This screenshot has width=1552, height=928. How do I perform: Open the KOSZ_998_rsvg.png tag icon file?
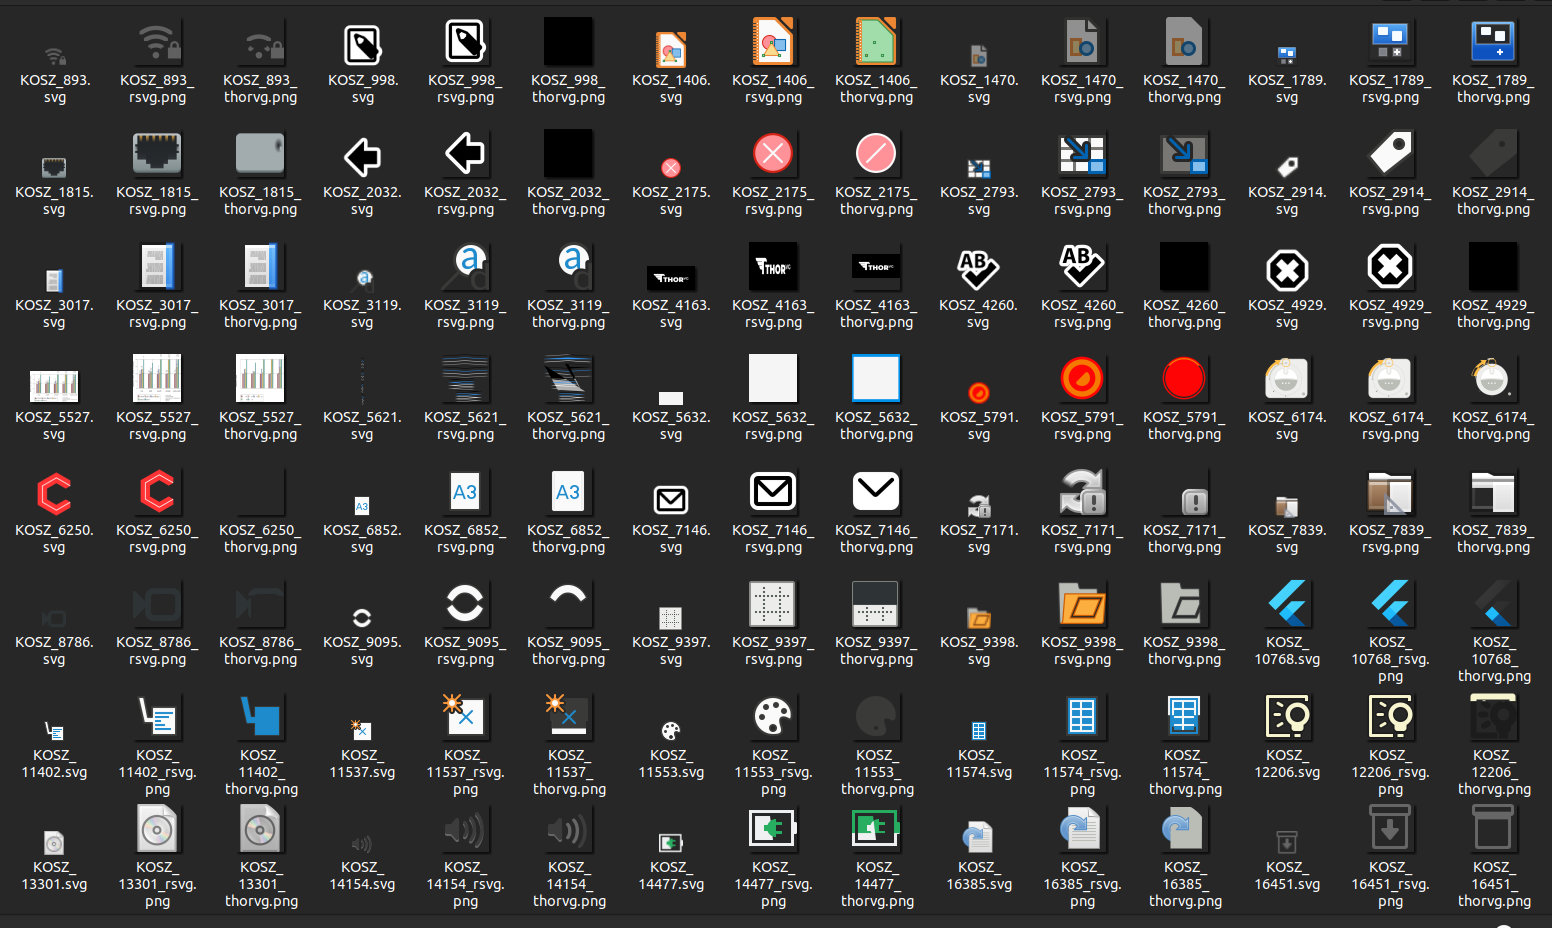pyautogui.click(x=465, y=42)
